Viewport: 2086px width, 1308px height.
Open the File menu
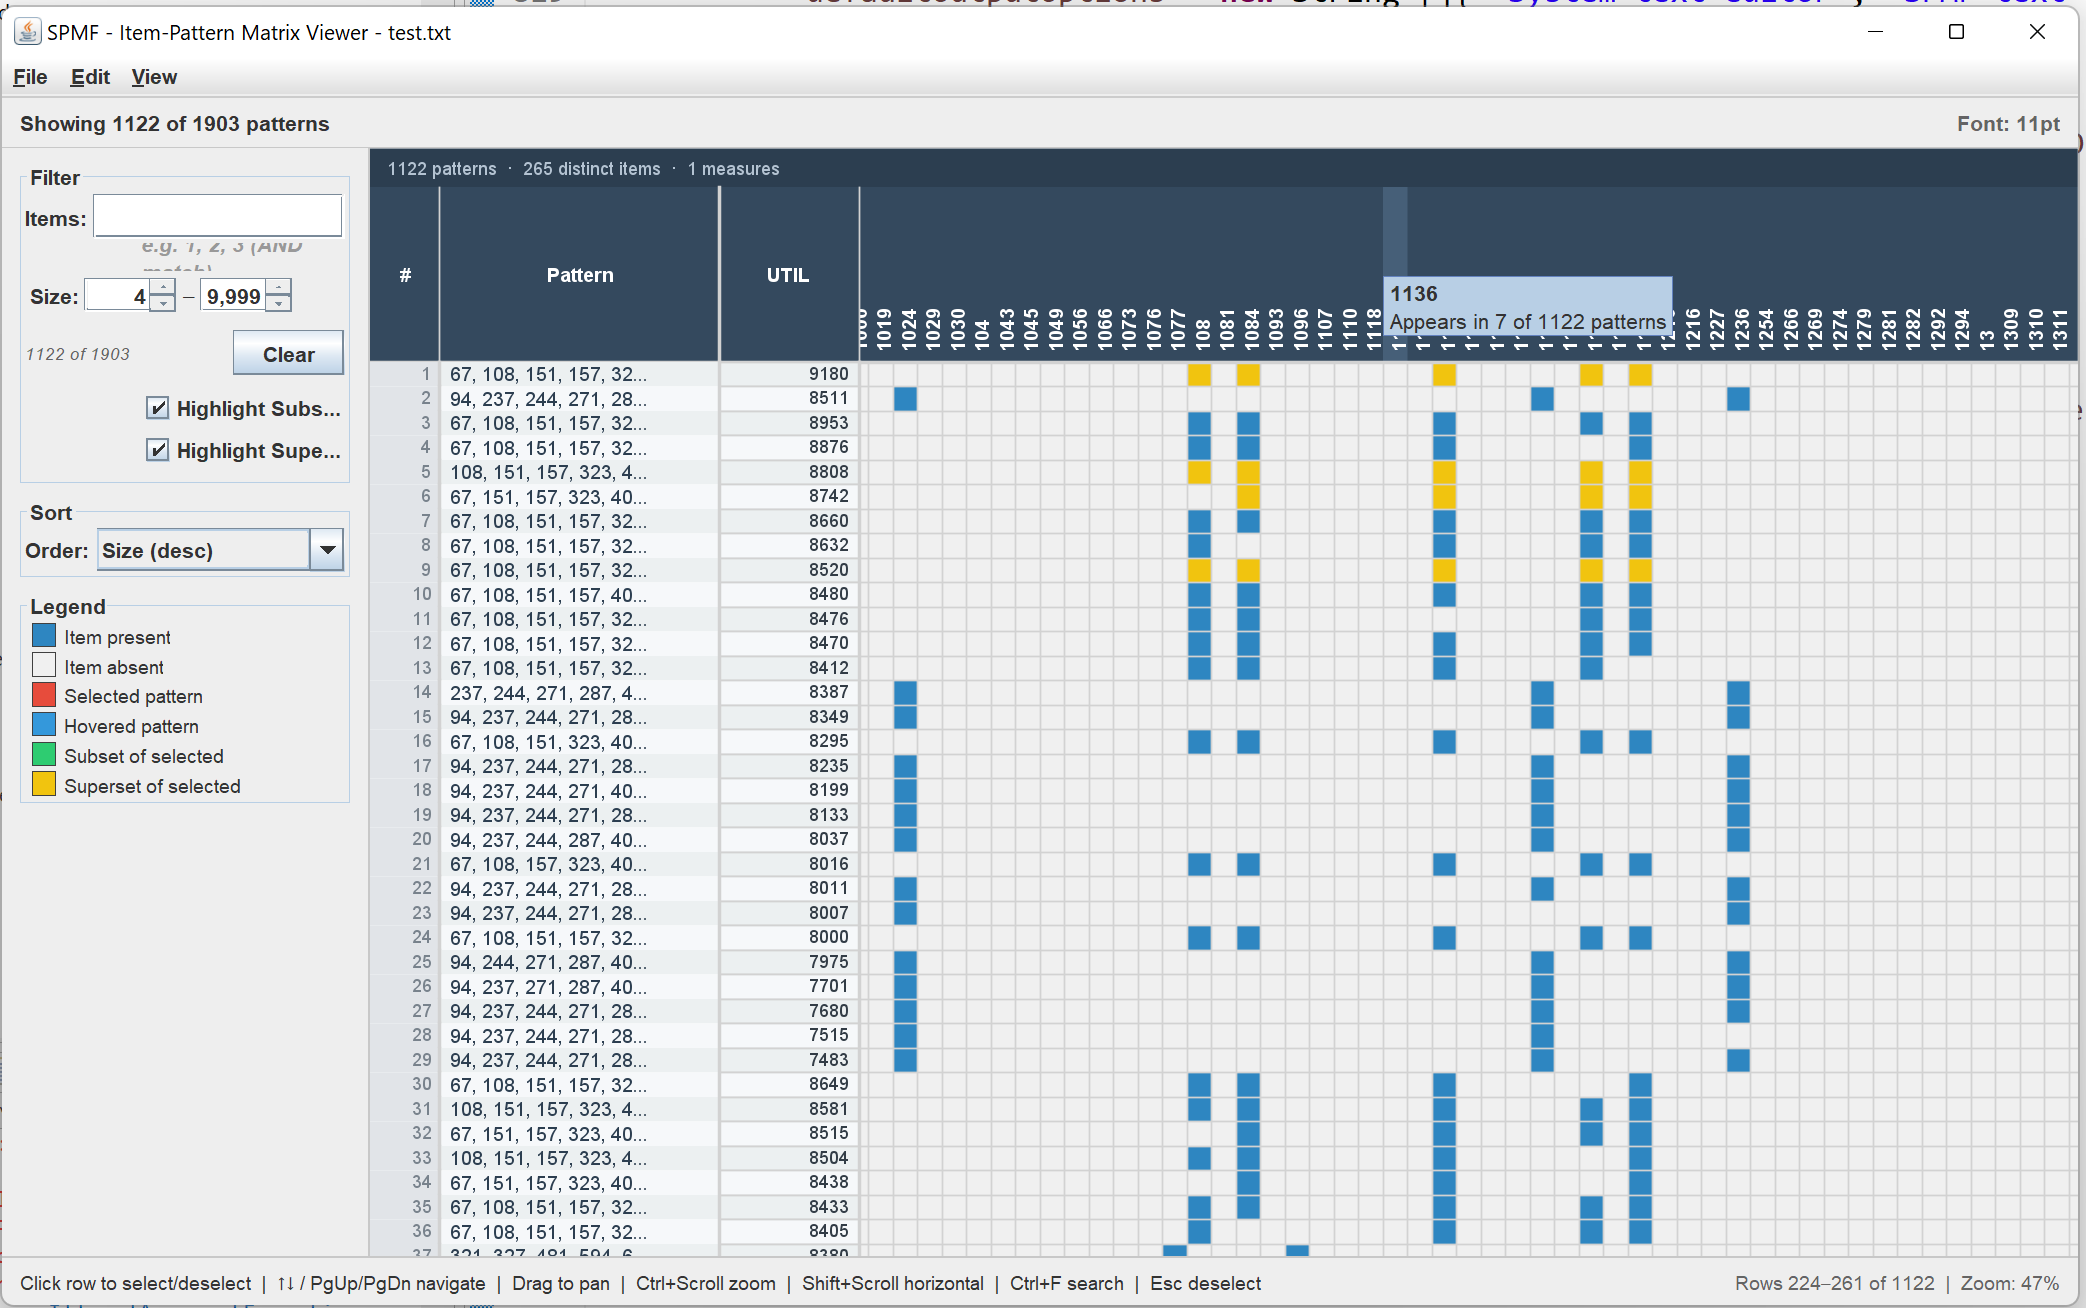tap(30, 77)
